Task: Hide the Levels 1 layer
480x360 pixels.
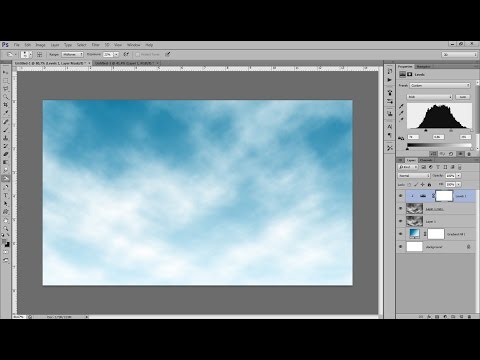Action: (x=401, y=196)
